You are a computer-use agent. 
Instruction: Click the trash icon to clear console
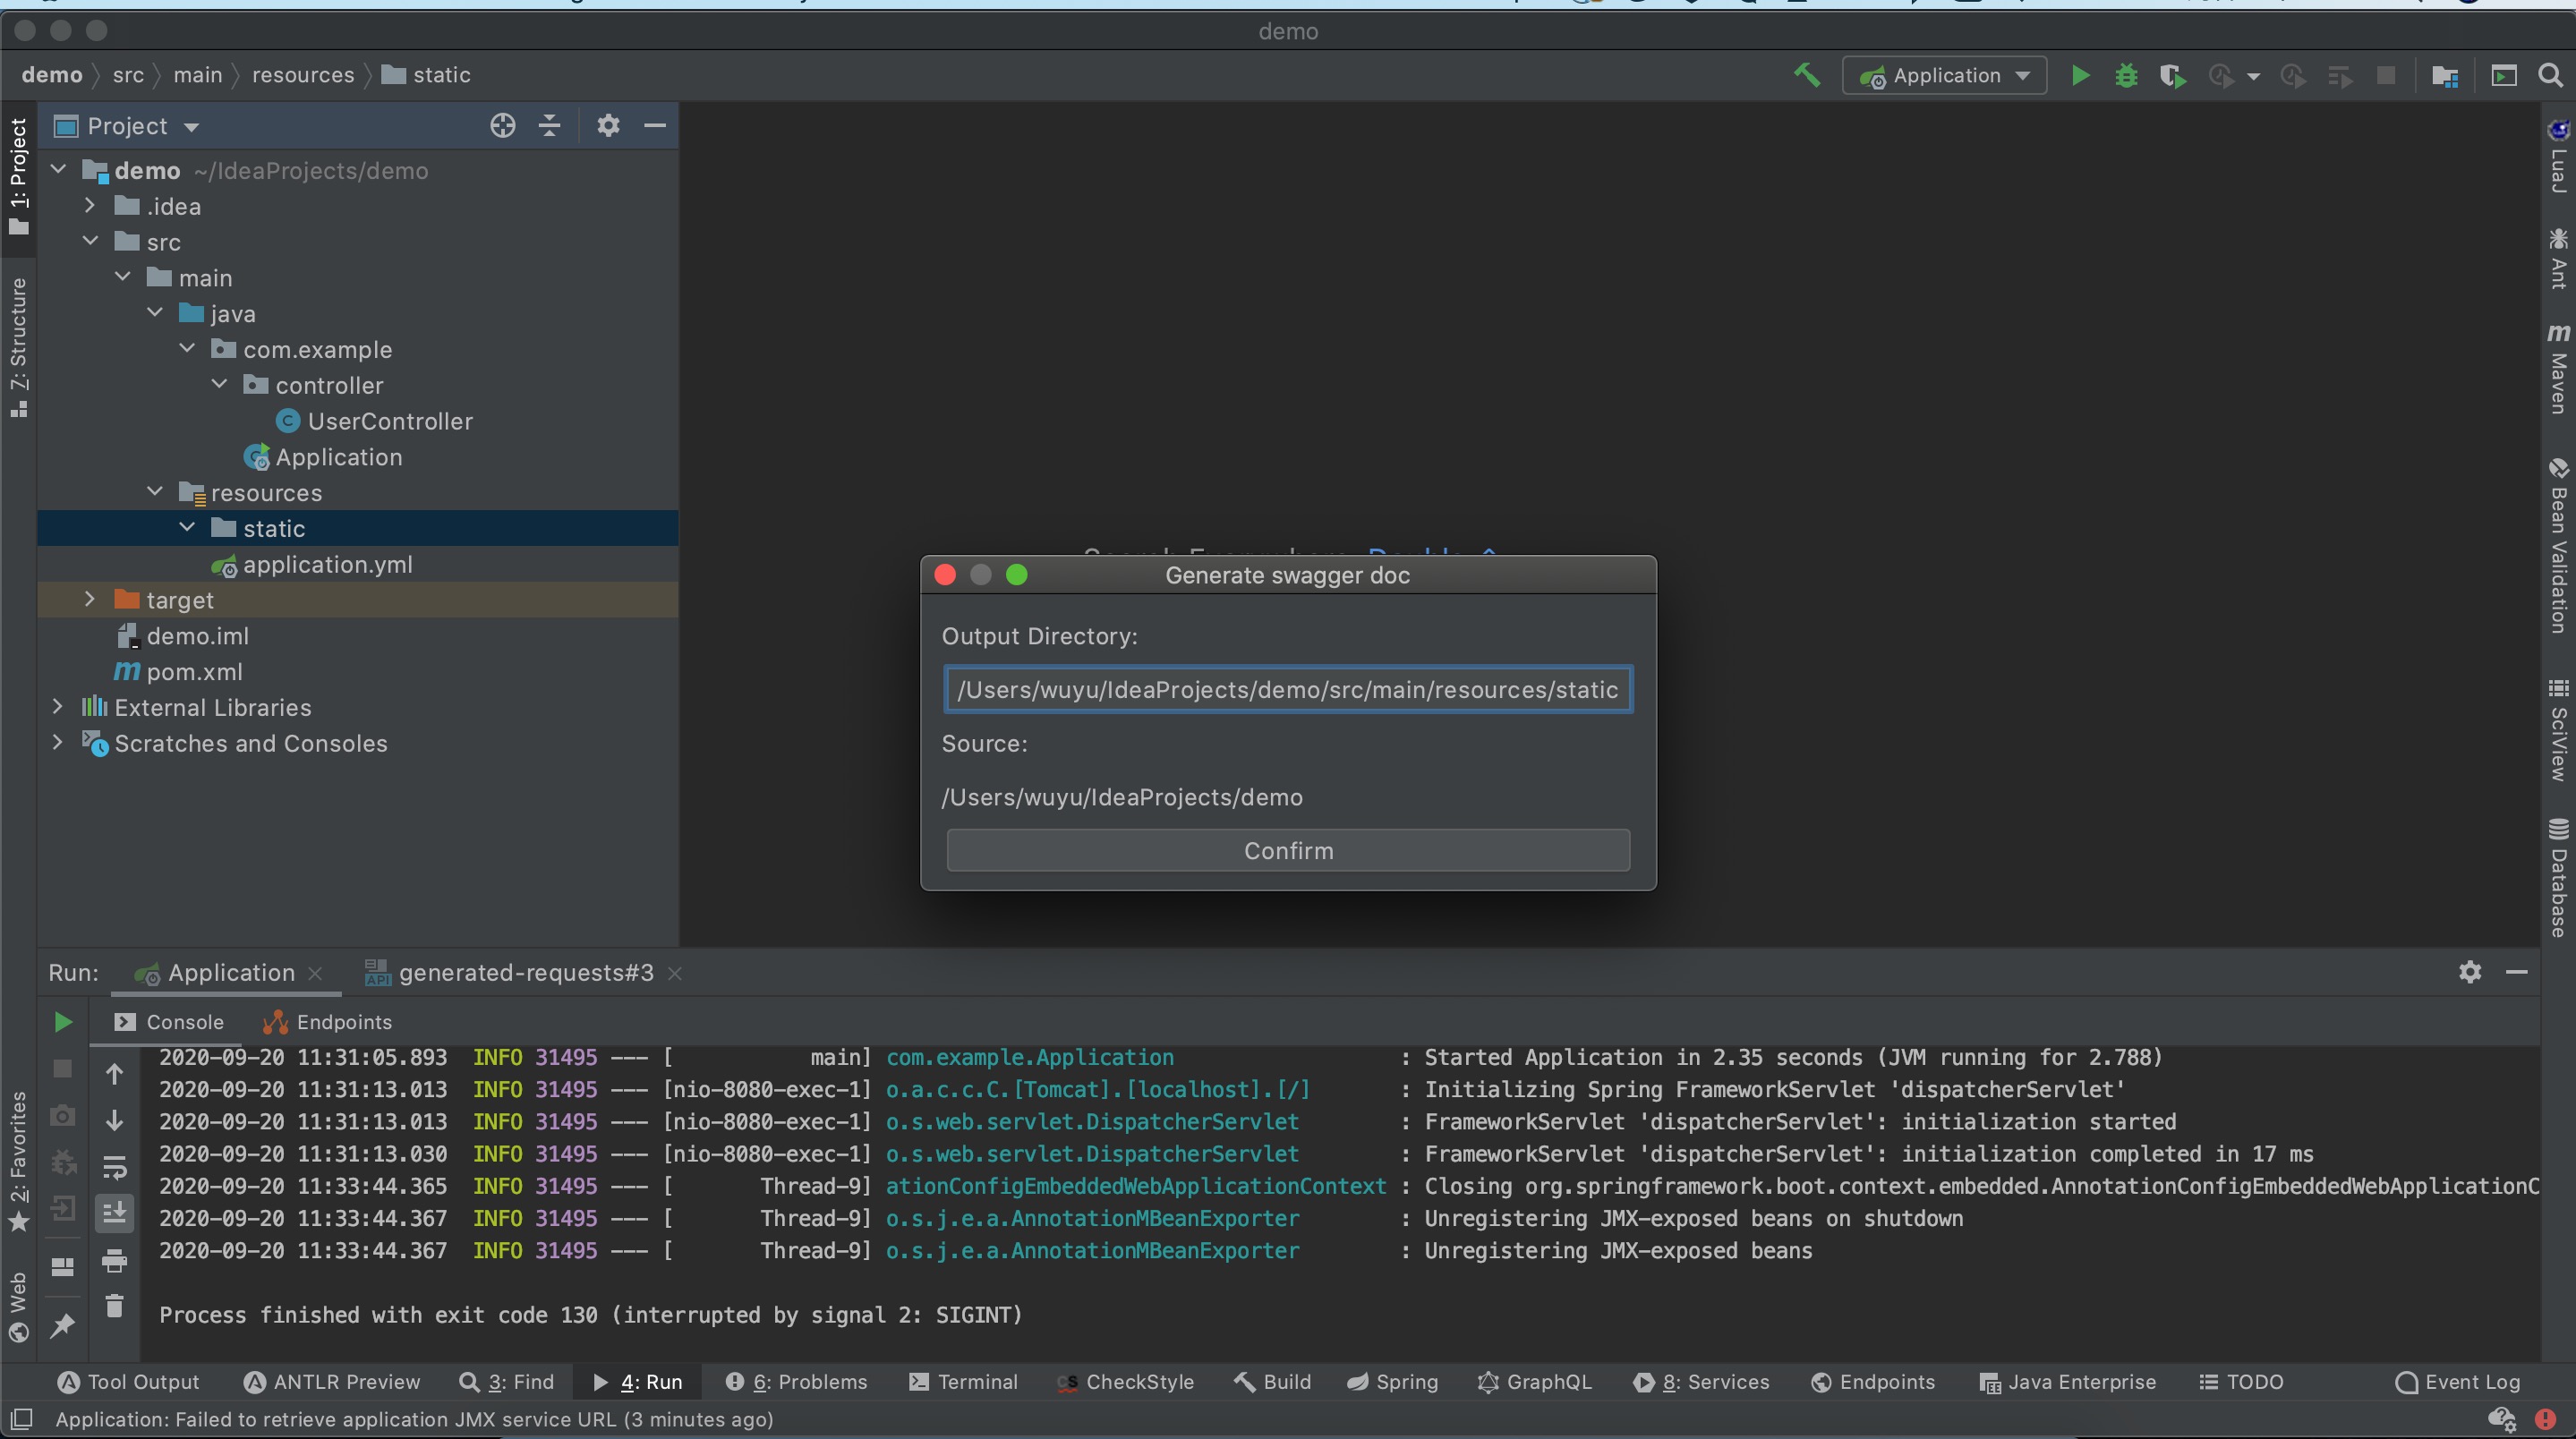115,1306
